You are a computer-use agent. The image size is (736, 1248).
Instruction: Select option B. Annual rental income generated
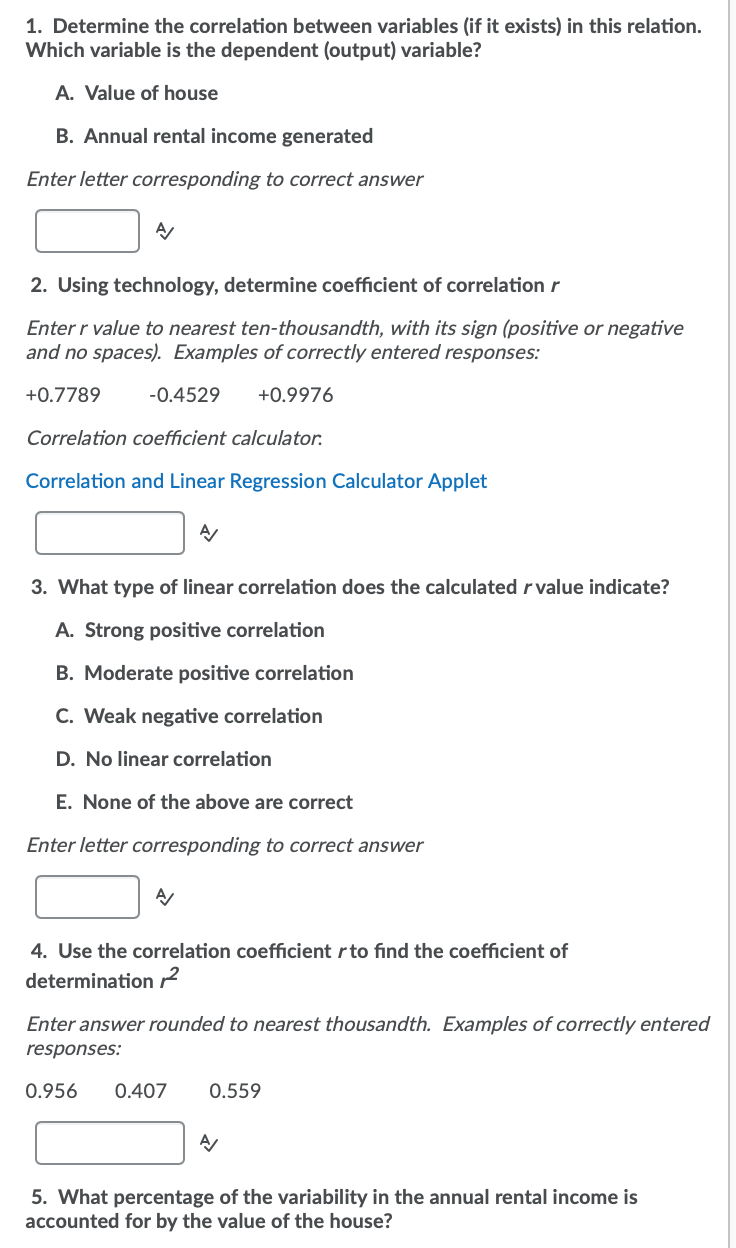pos(215,136)
